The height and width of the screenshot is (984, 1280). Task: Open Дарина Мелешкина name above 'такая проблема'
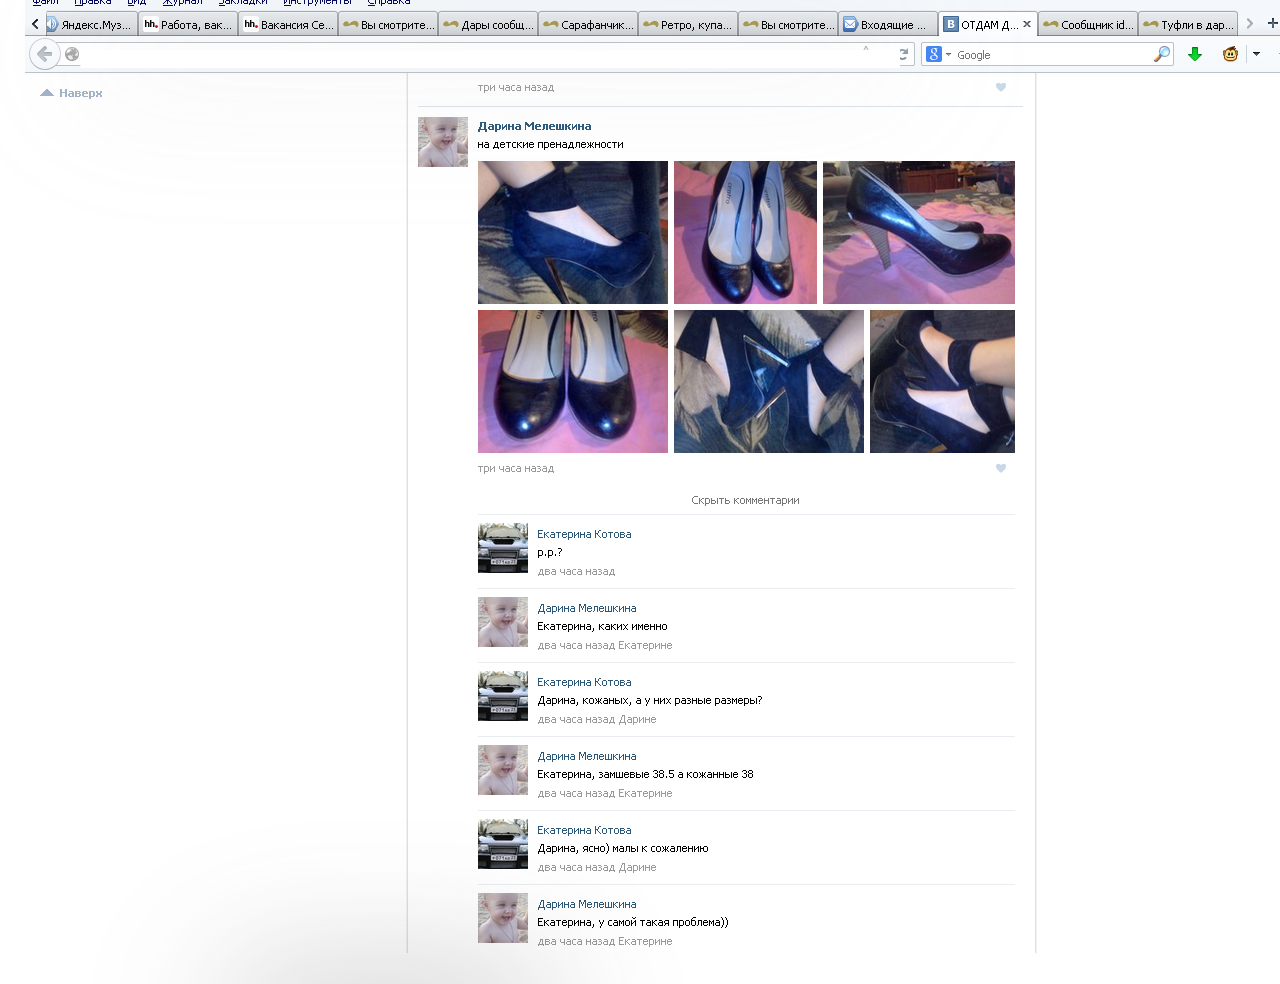point(587,904)
